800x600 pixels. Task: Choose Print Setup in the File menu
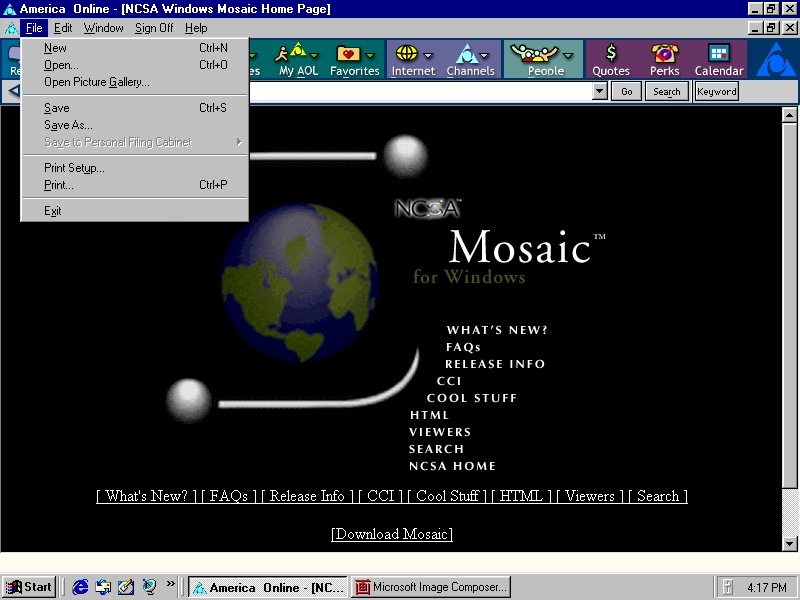(74, 168)
